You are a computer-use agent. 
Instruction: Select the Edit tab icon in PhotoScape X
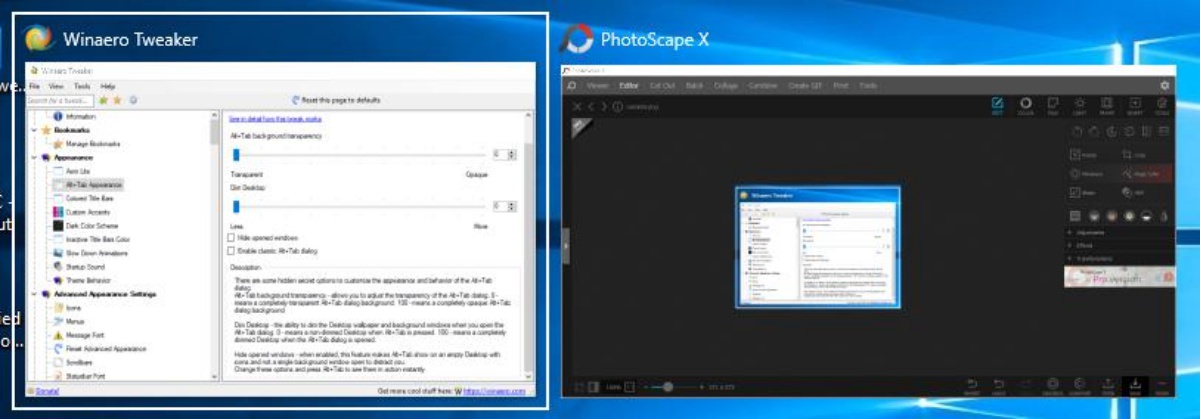(997, 104)
